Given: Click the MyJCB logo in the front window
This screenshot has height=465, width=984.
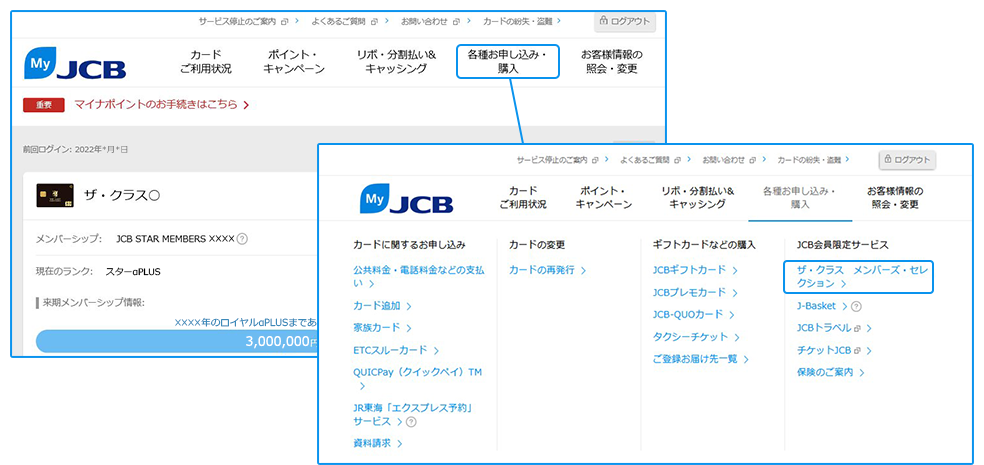Looking at the screenshot, I should (x=407, y=198).
